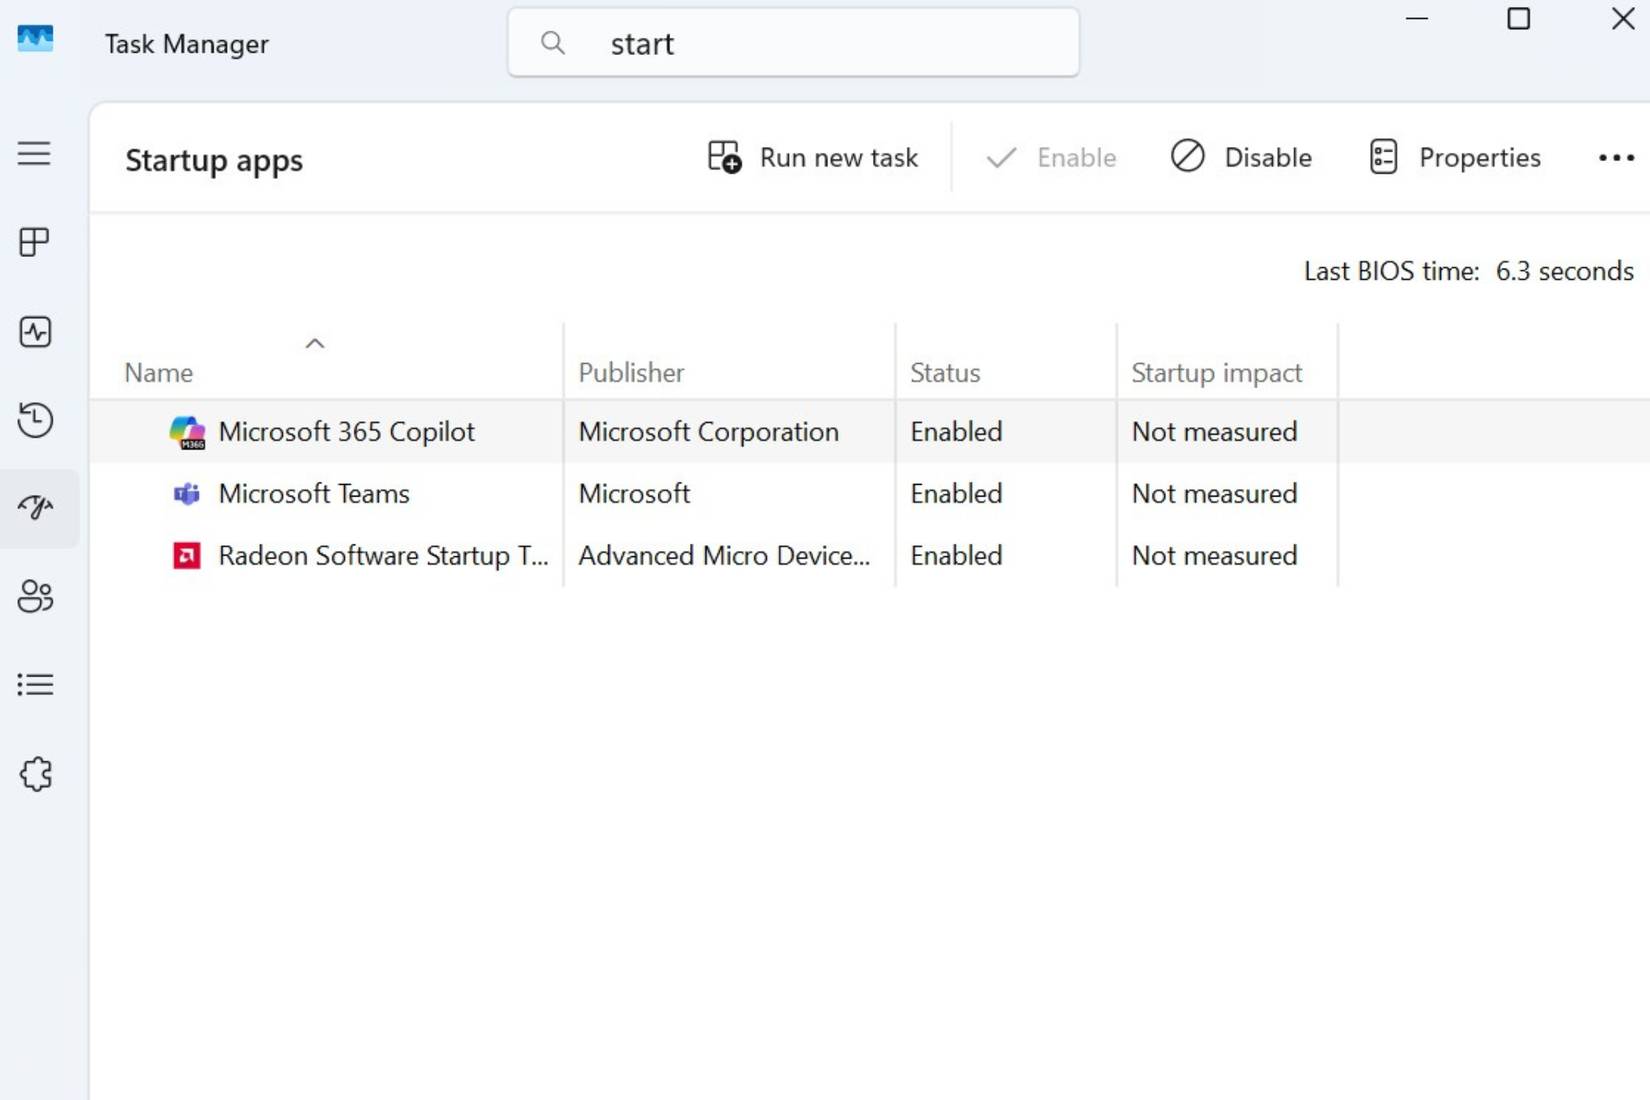The width and height of the screenshot is (1650, 1100).
Task: Click the sort chevron above Name column
Action: 315,343
